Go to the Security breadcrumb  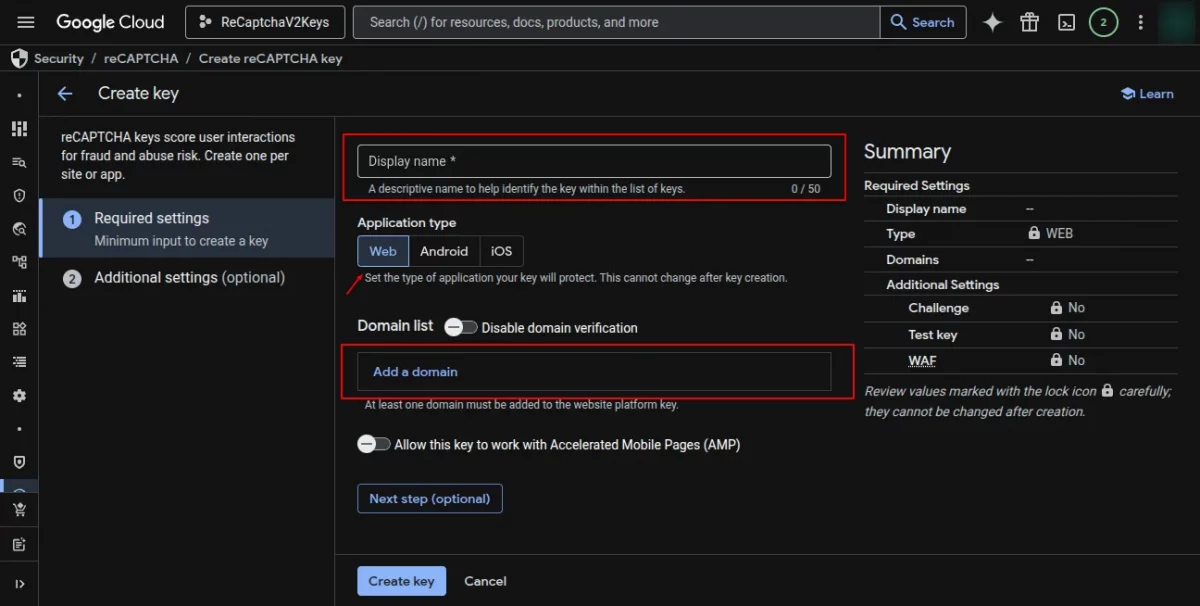(59, 58)
